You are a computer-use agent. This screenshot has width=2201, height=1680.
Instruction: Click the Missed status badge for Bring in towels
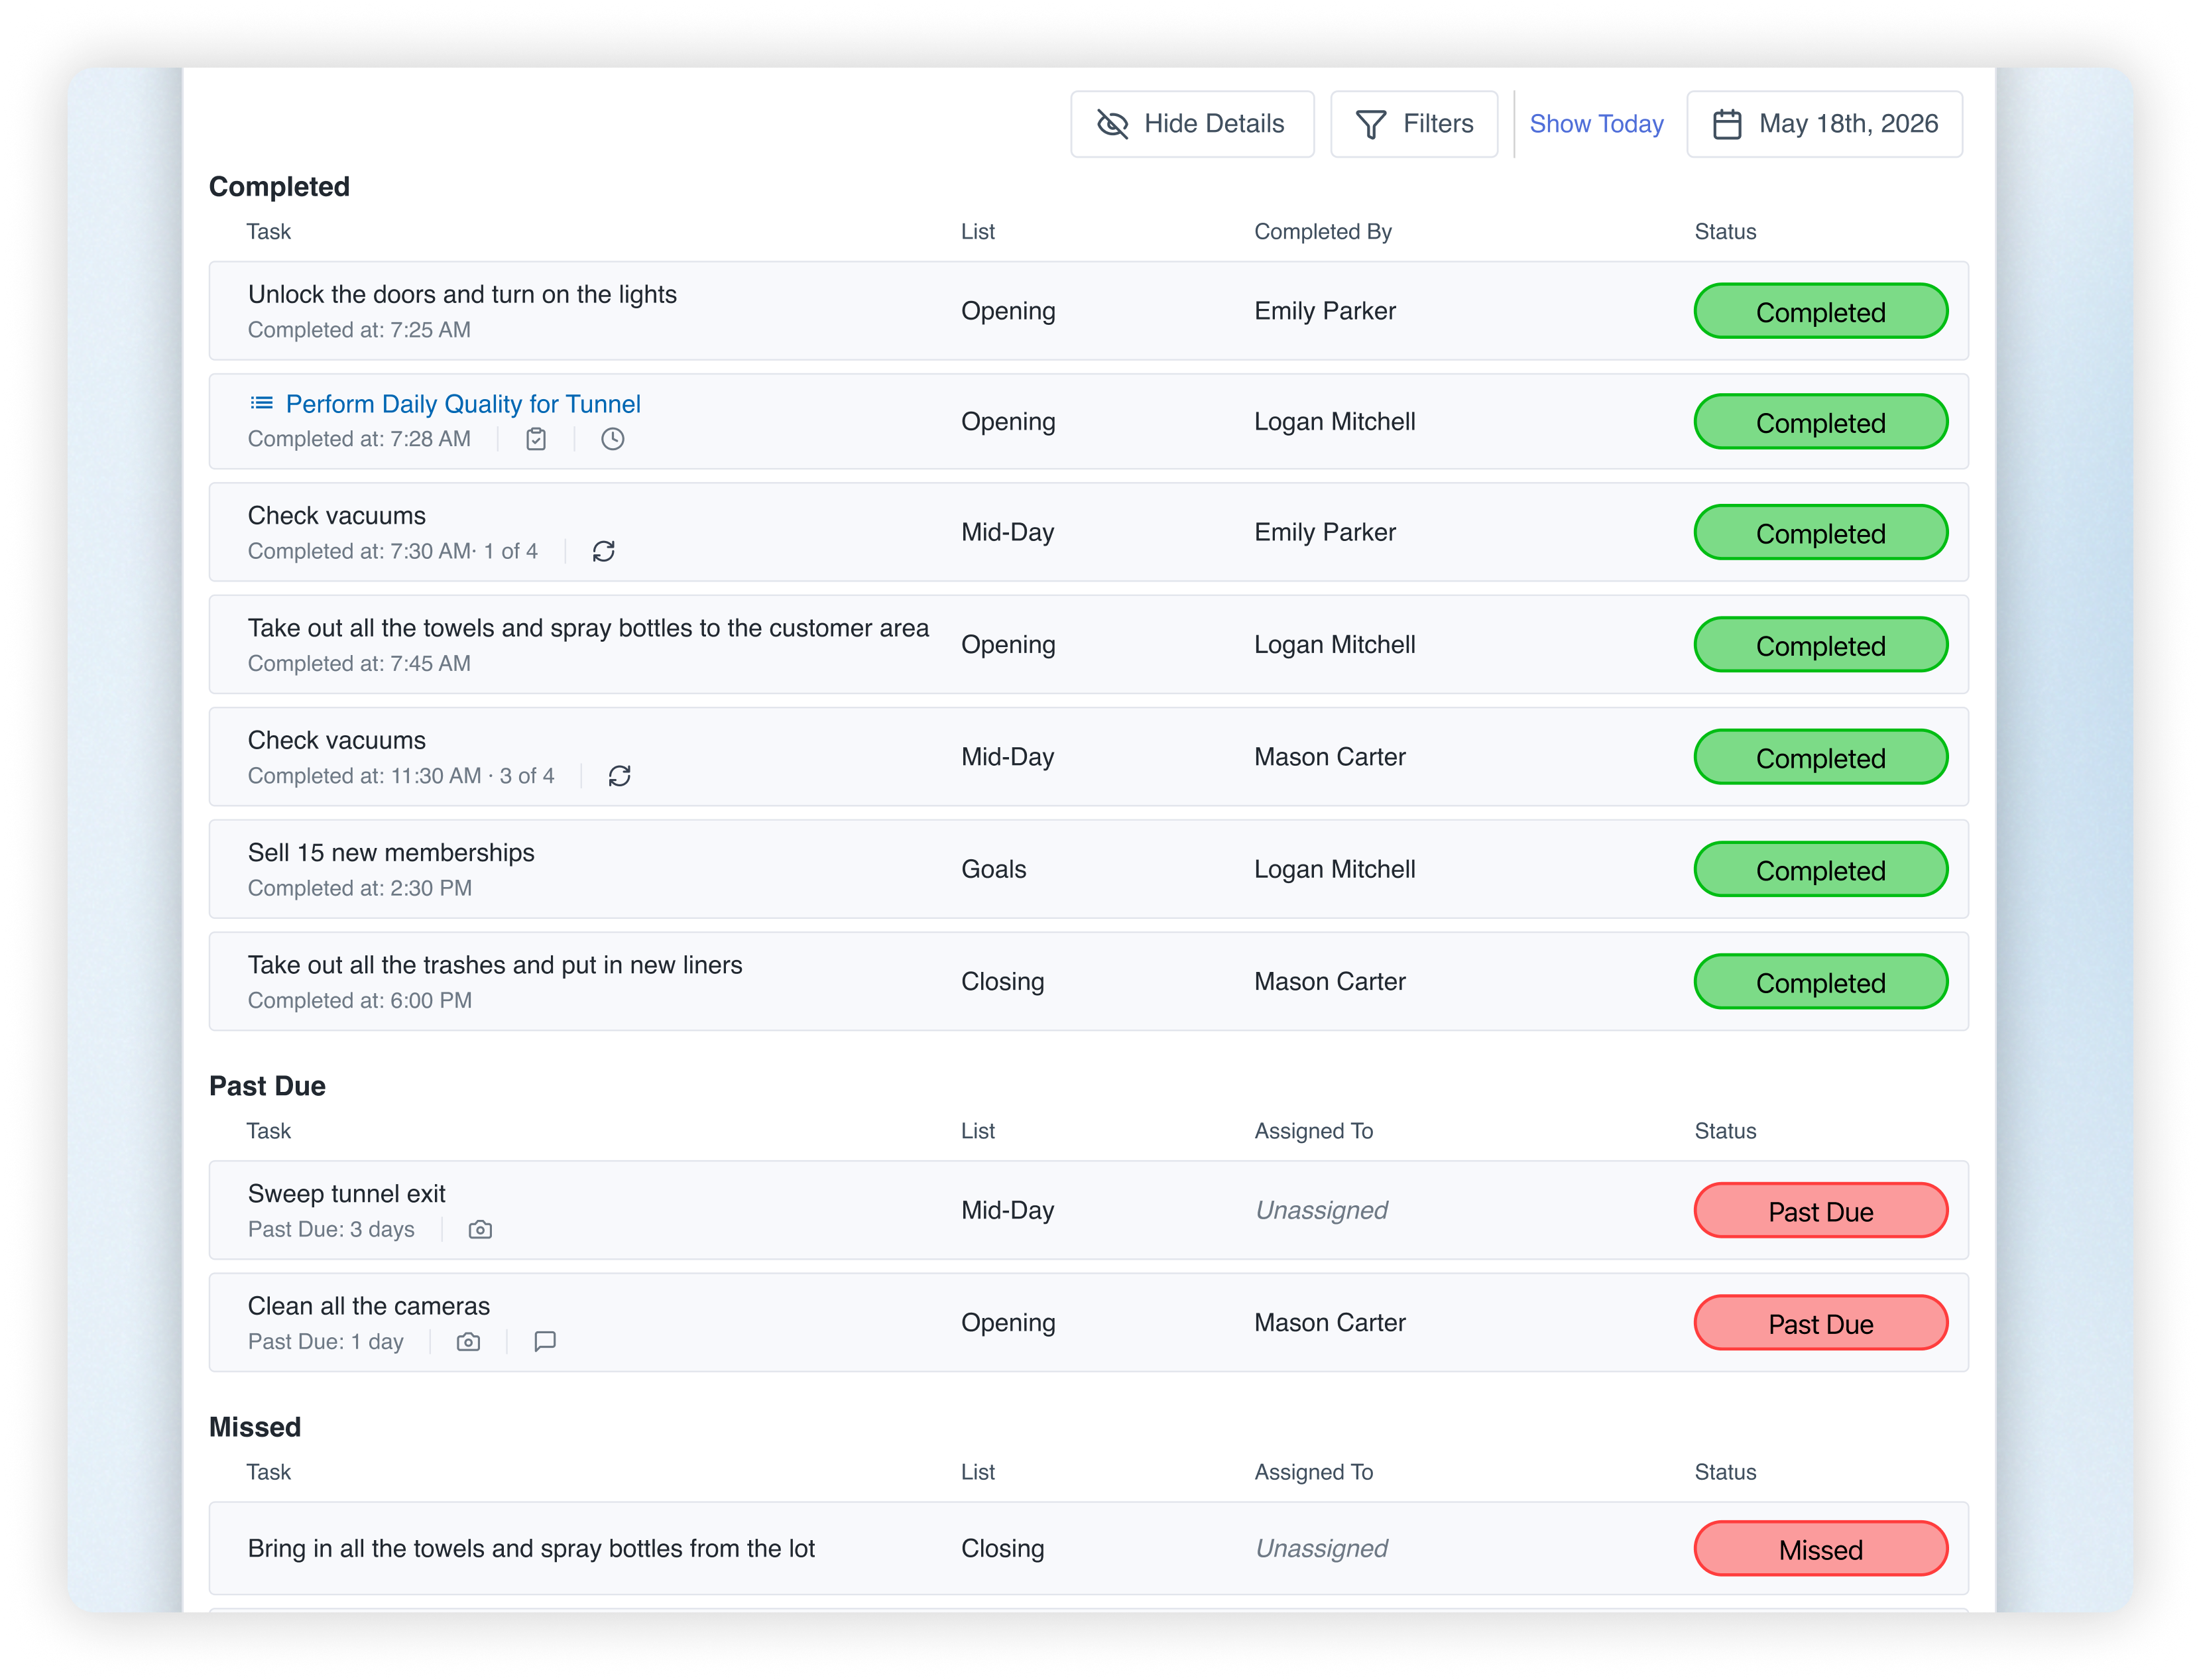[1820, 1549]
